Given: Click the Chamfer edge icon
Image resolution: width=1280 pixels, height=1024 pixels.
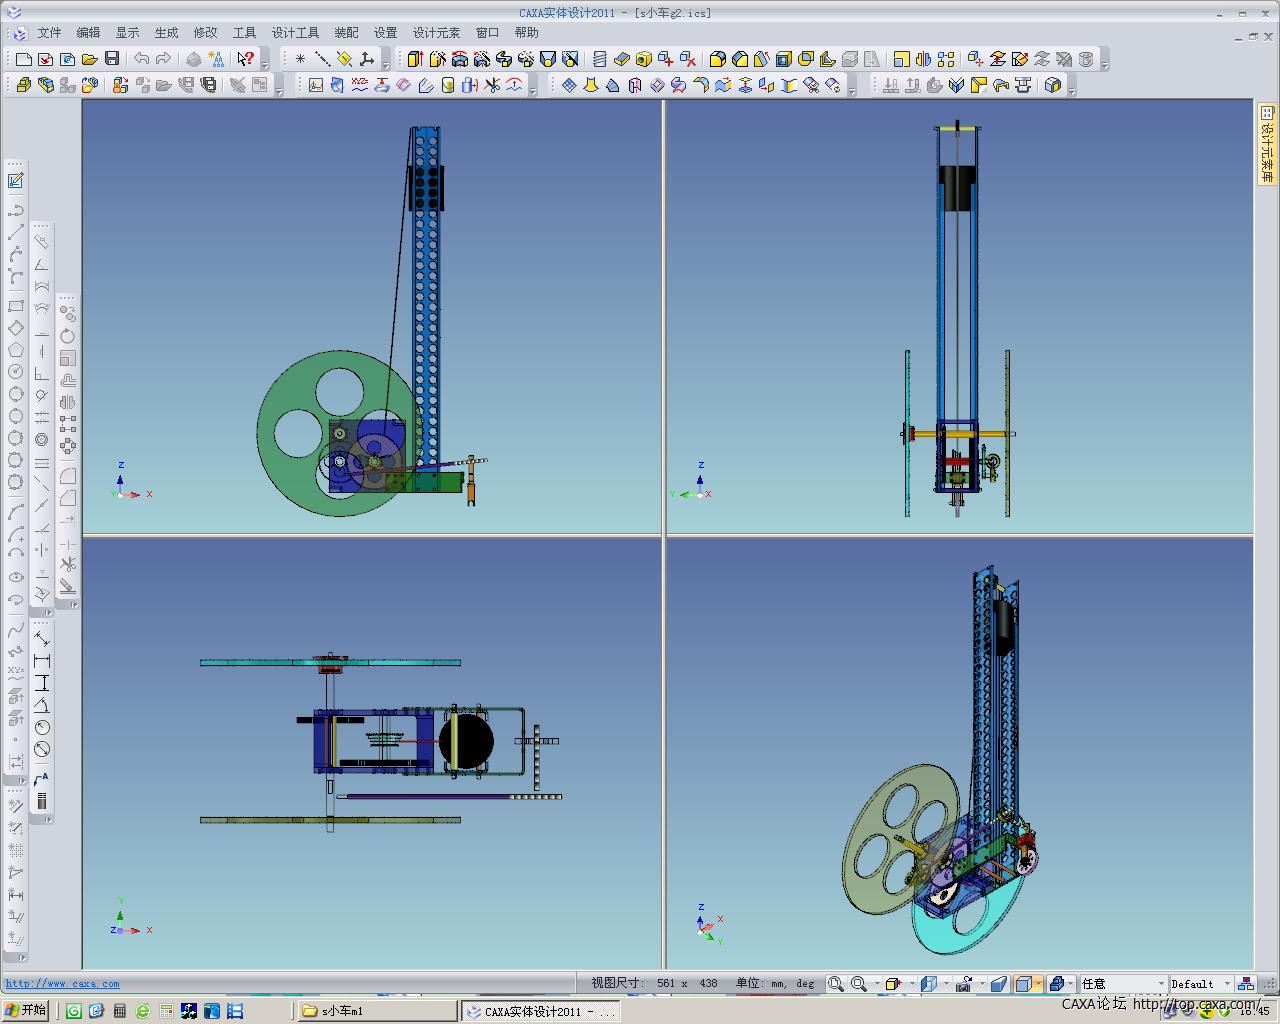Looking at the screenshot, I should (x=739, y=59).
